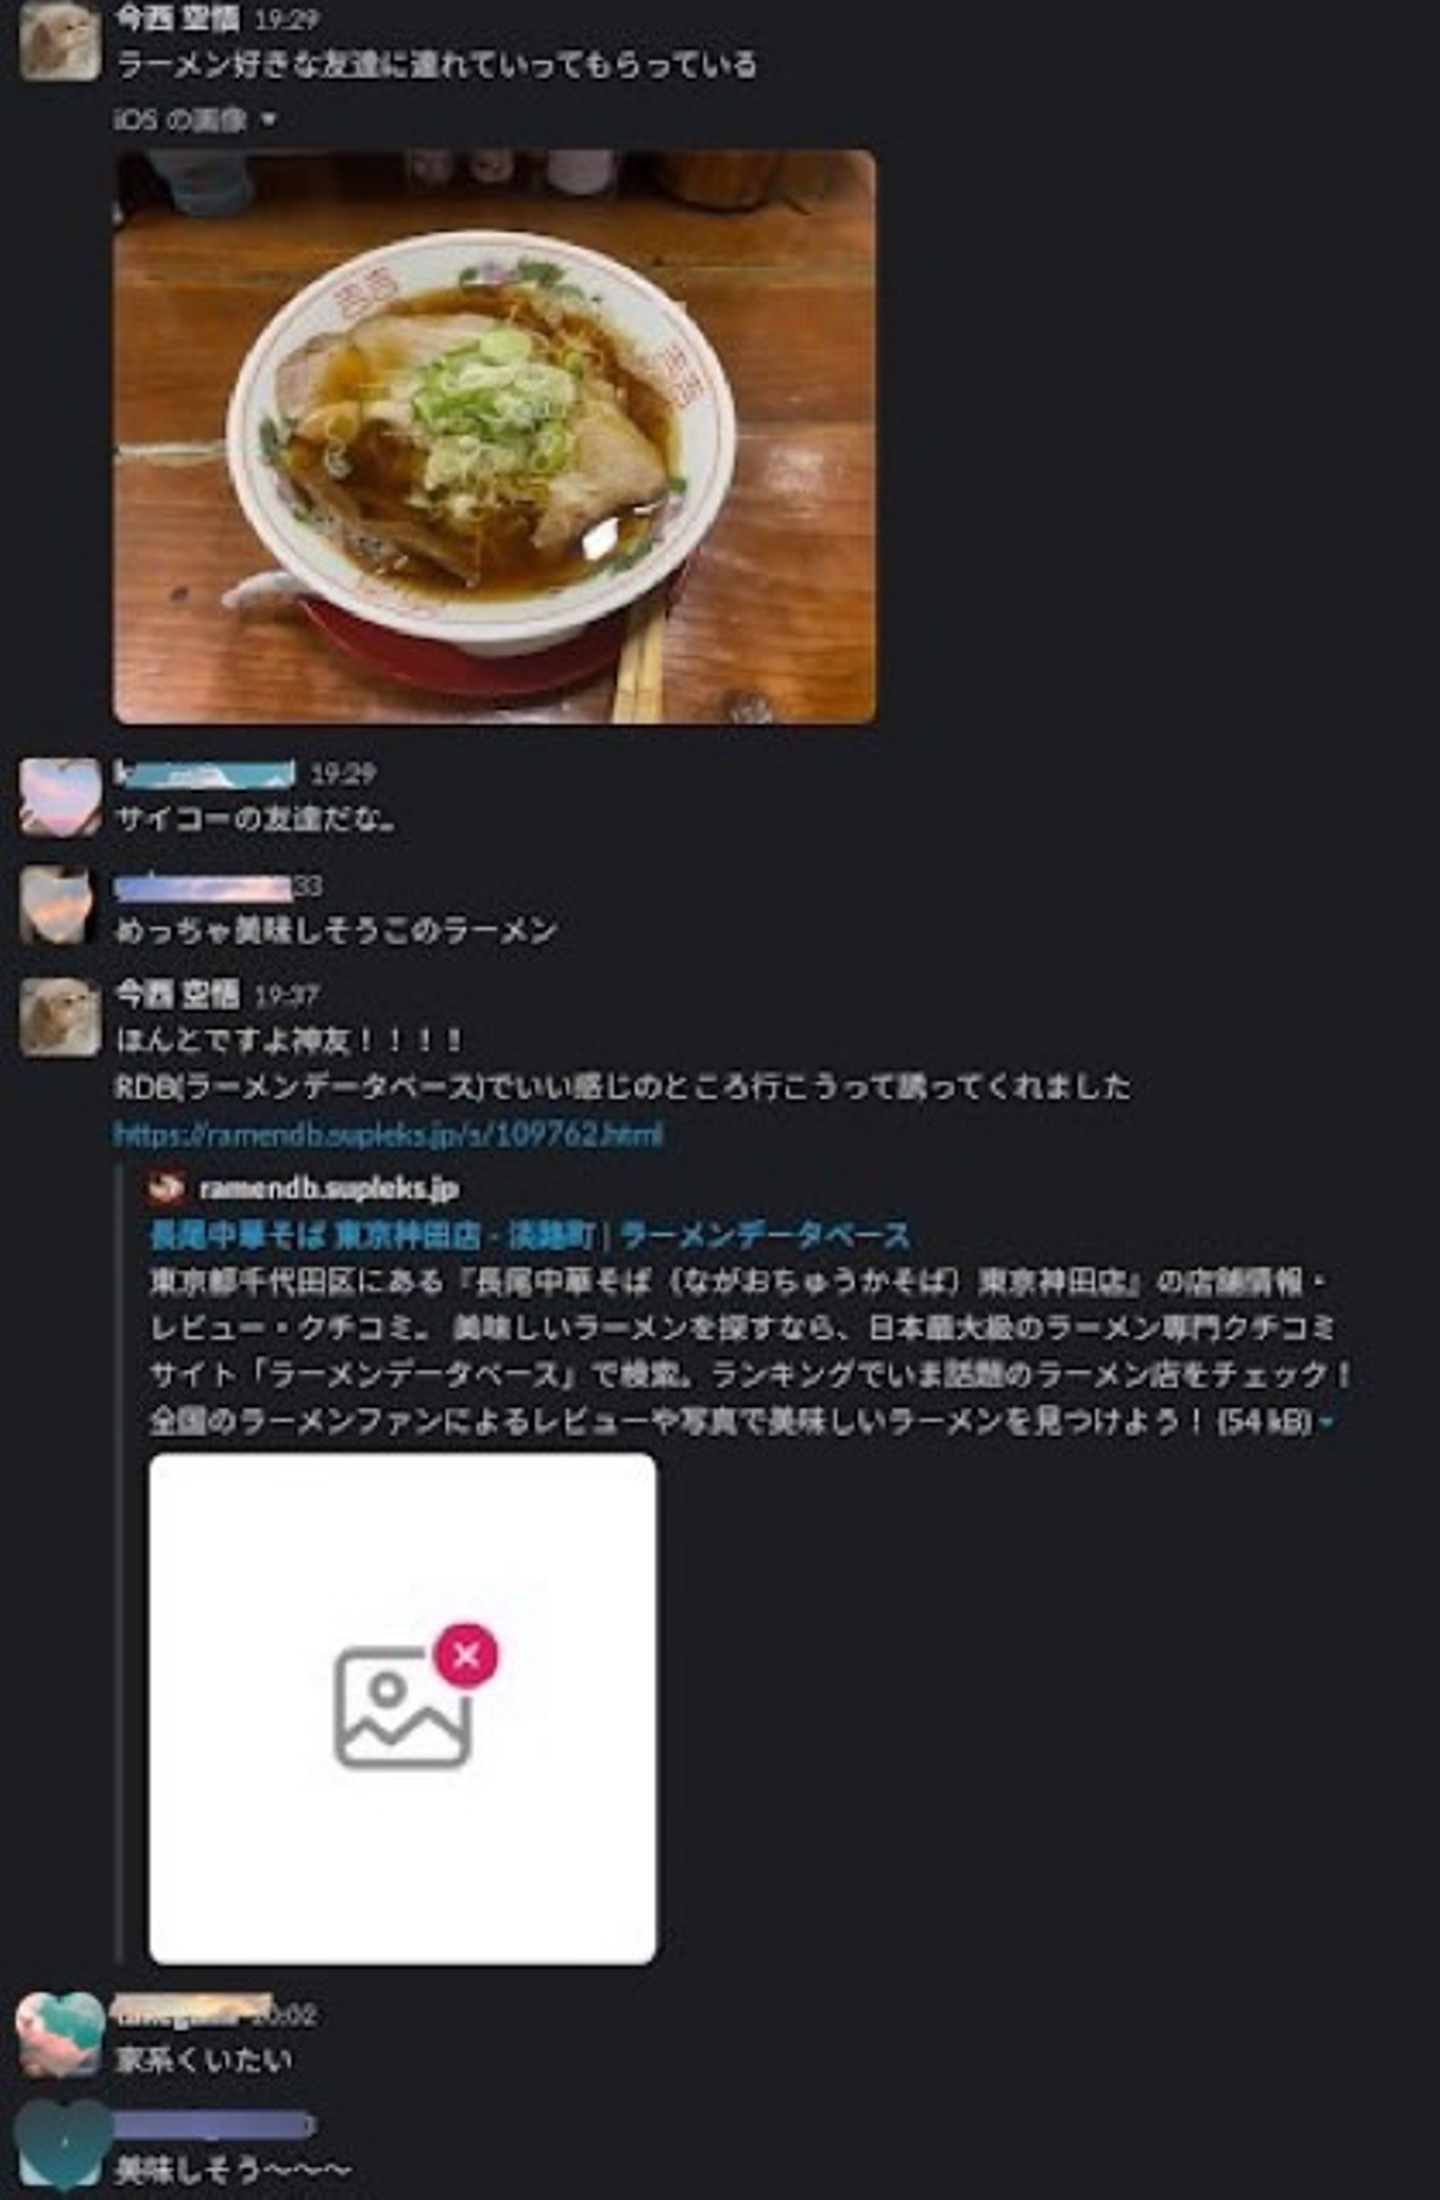Collapse the iOS image attachment arrow
The height and width of the screenshot is (2200, 1440).
tap(268, 120)
